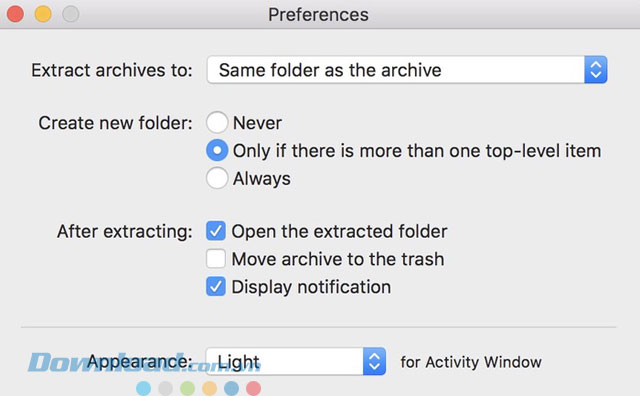Enable 'Move archive to the trash' checkbox
The height and width of the screenshot is (396, 640).
tap(216, 259)
